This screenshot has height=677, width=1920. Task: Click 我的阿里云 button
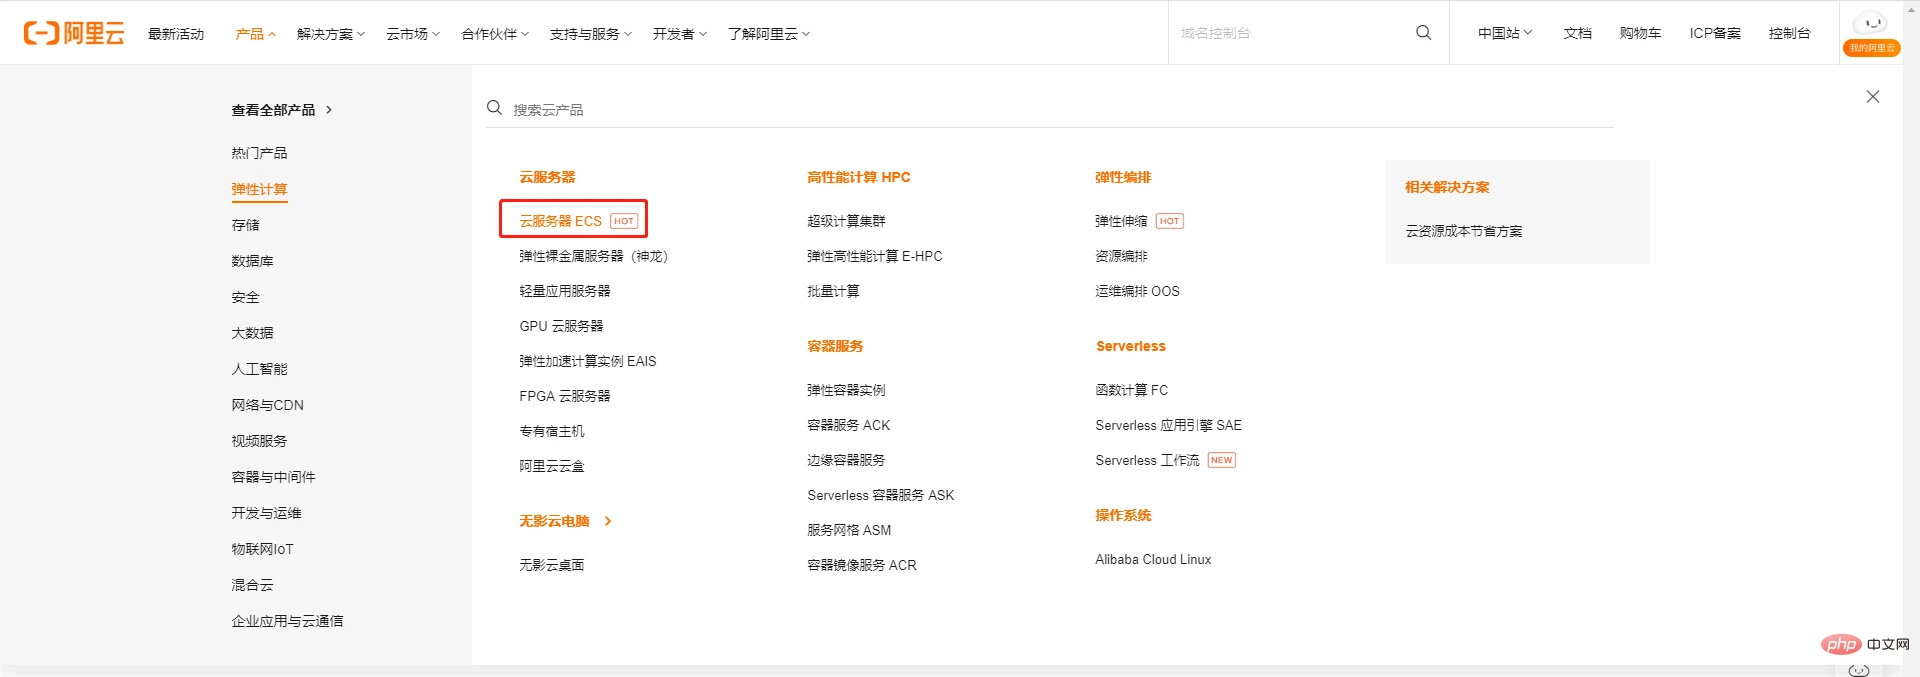click(1871, 48)
